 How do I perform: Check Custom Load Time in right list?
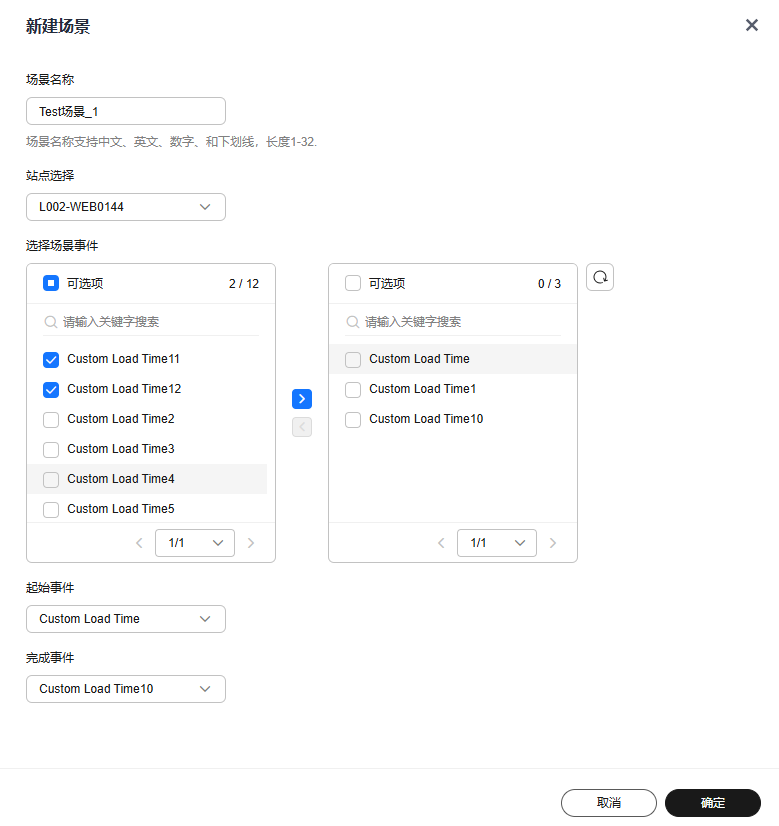tap(353, 360)
